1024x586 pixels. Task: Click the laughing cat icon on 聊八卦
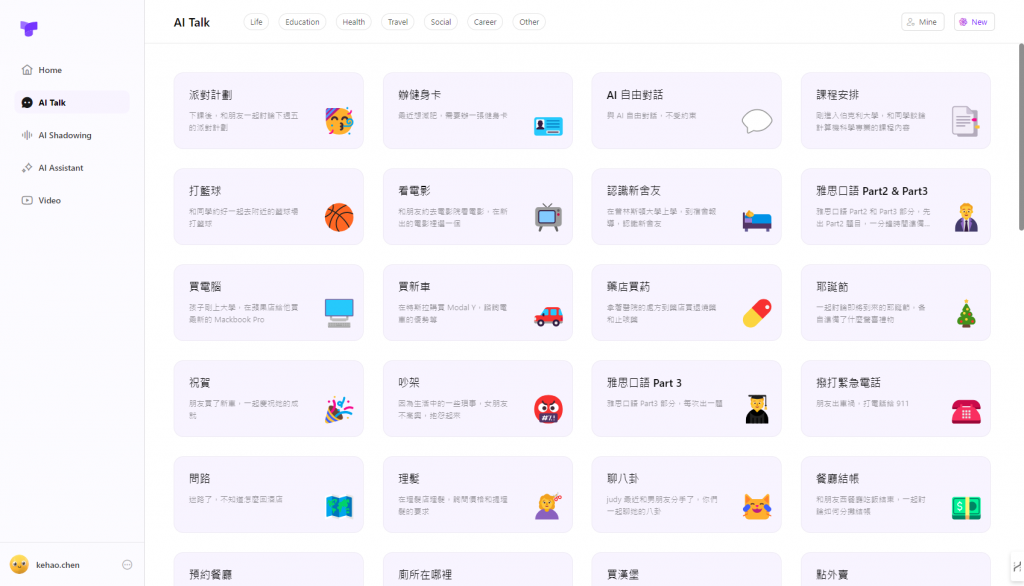[757, 506]
